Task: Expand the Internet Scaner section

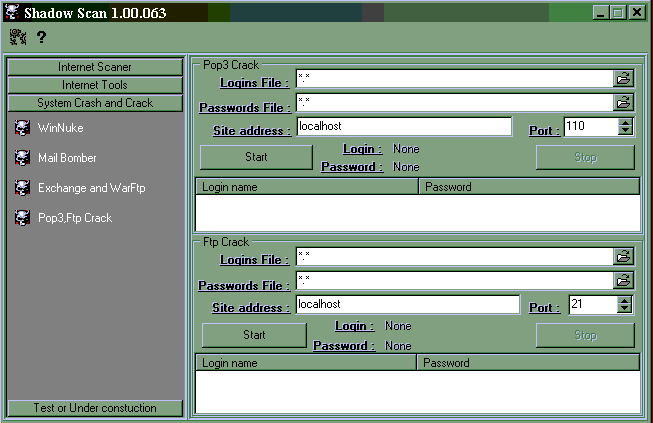Action: click(95, 67)
